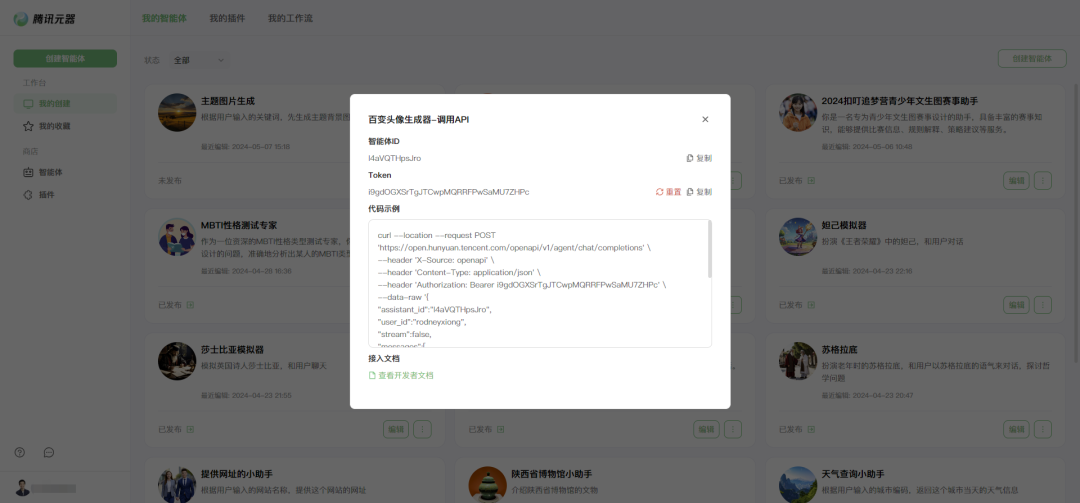Open more options on 2024扣叮追梦营 card
Screen dimensions: 1080x503
pyautogui.click(x=1043, y=181)
